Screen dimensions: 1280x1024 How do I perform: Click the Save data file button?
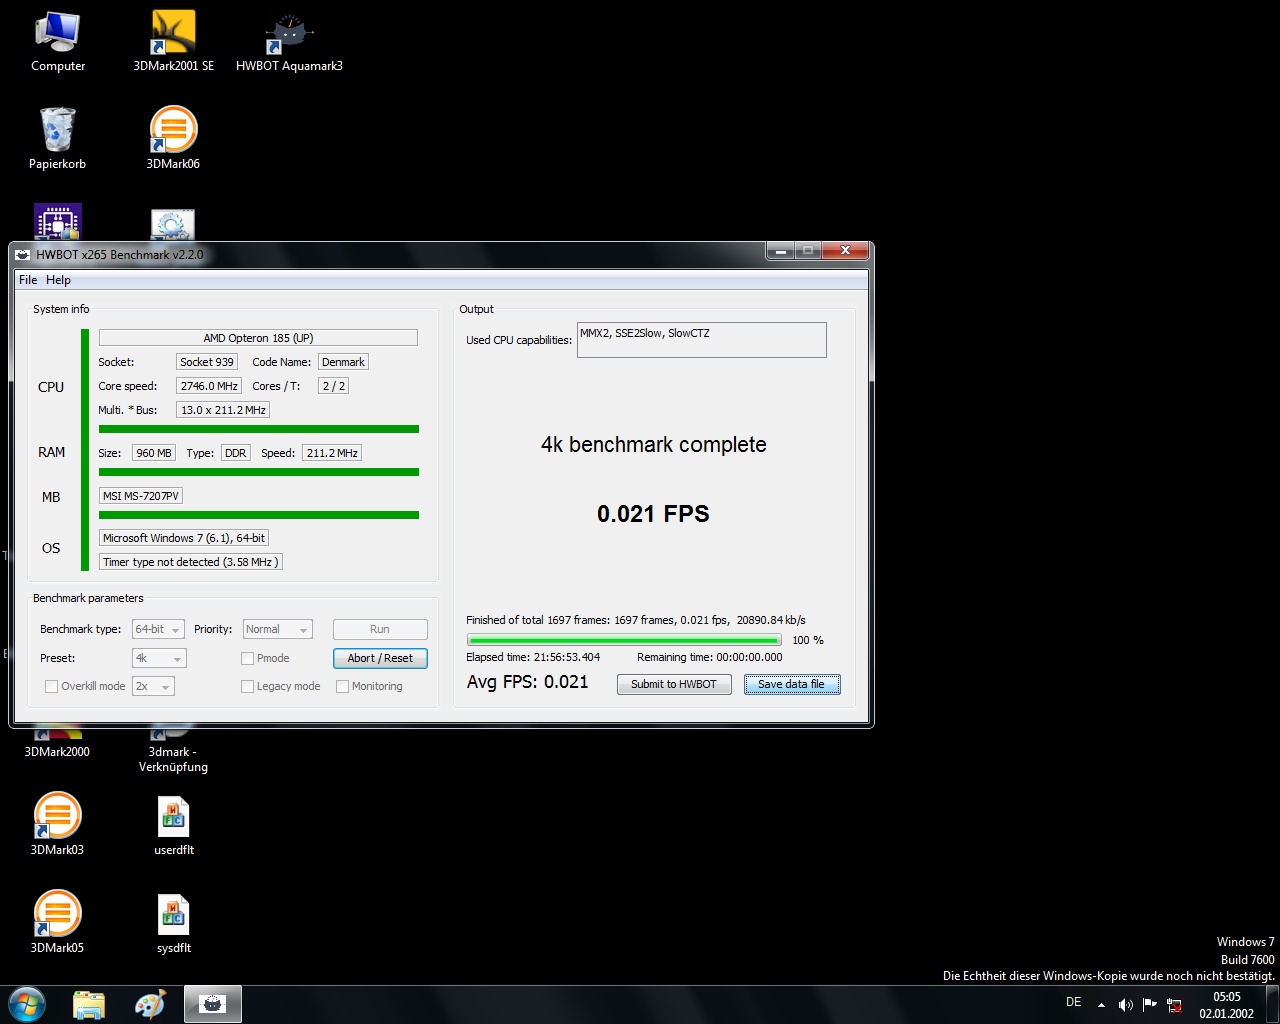click(x=792, y=684)
